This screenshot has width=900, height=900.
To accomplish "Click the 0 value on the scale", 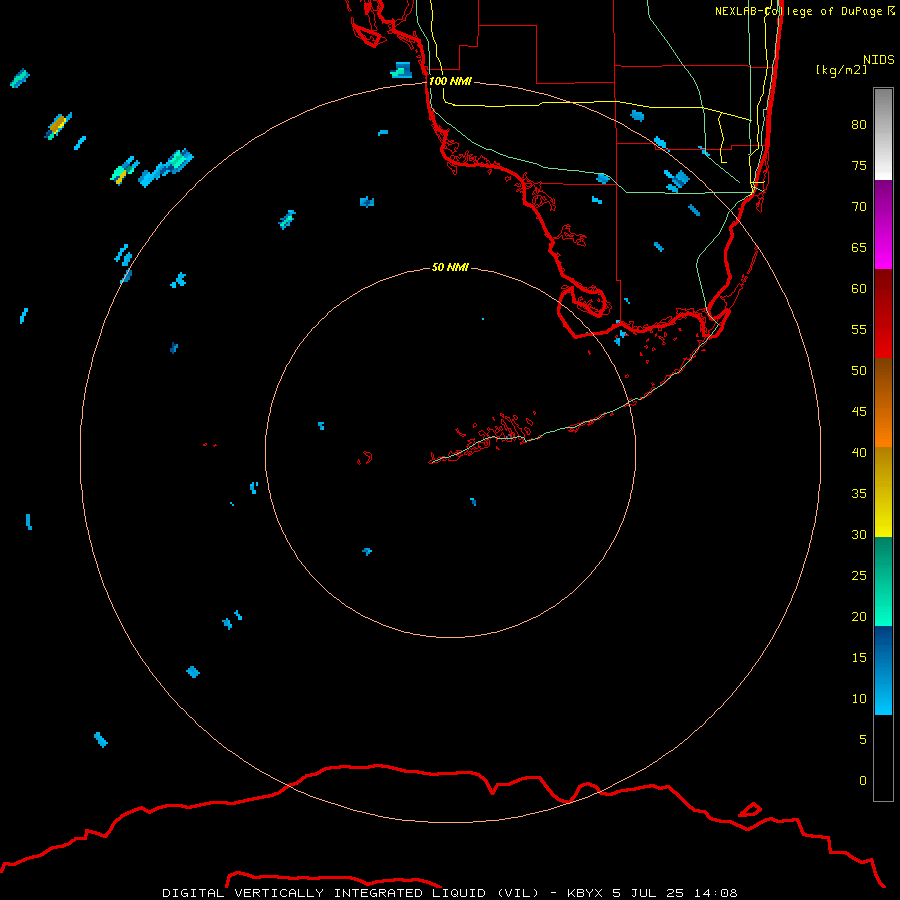I will (863, 781).
